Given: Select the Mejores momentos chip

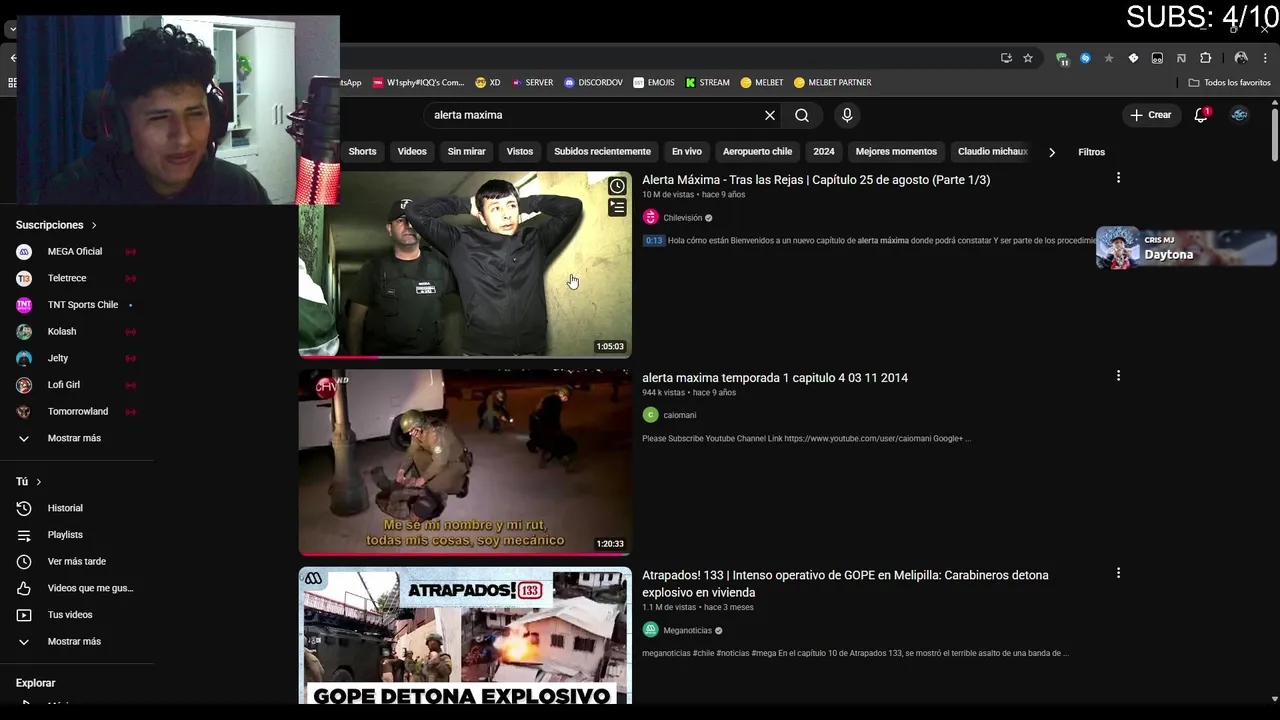Looking at the screenshot, I should pyautogui.click(x=896, y=152).
